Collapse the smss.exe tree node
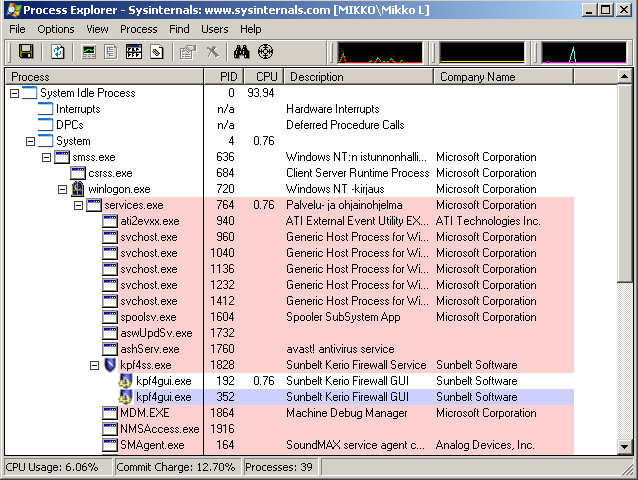The image size is (638, 480). pos(46,157)
